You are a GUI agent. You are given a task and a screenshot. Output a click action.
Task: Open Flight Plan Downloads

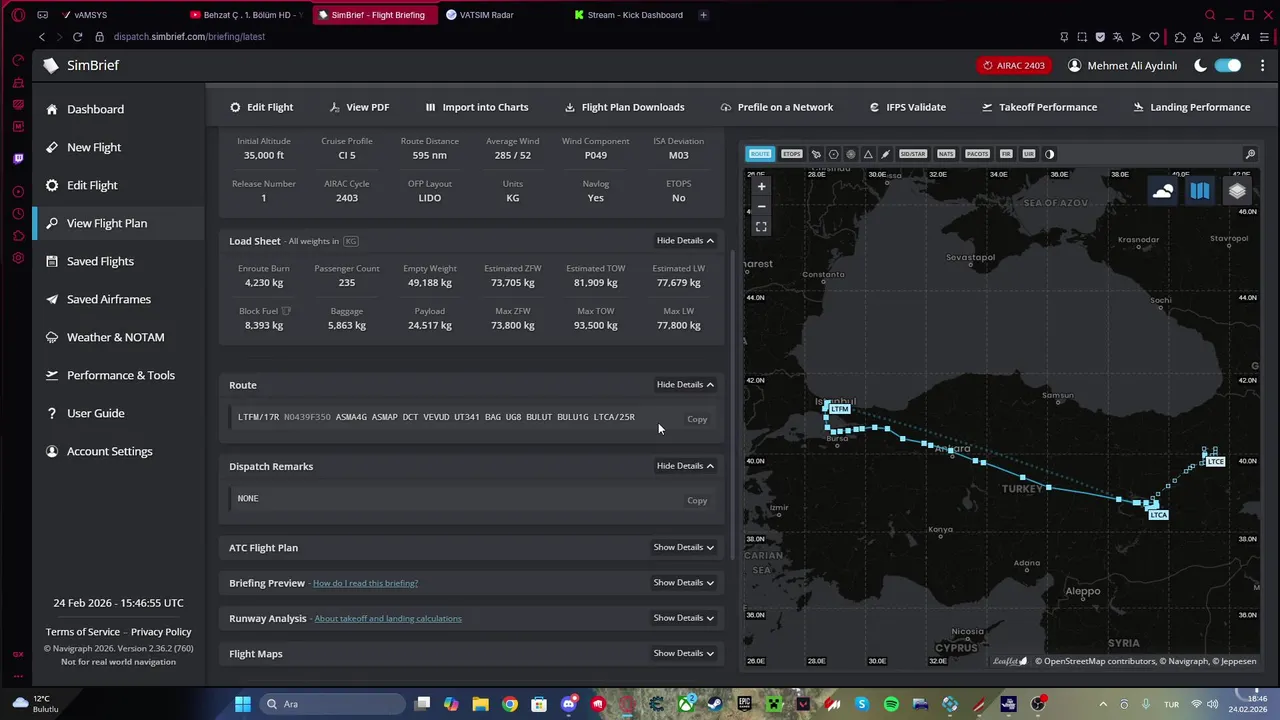624,107
